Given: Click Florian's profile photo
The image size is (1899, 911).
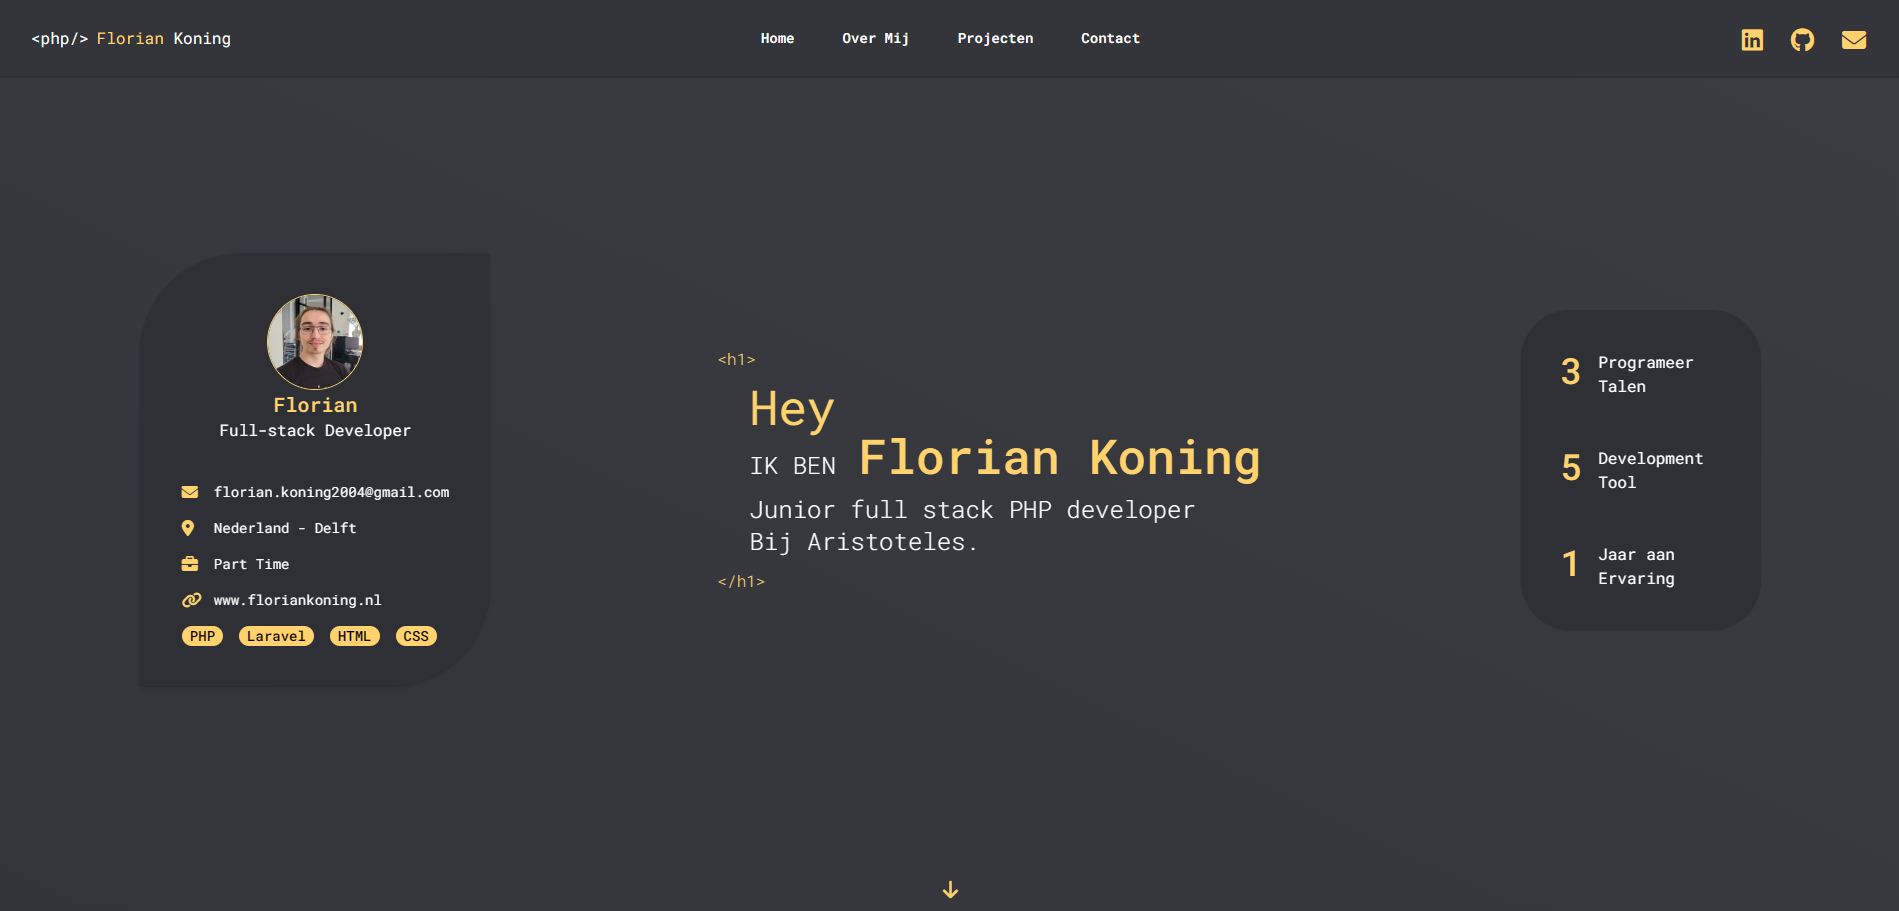Looking at the screenshot, I should click(x=315, y=342).
